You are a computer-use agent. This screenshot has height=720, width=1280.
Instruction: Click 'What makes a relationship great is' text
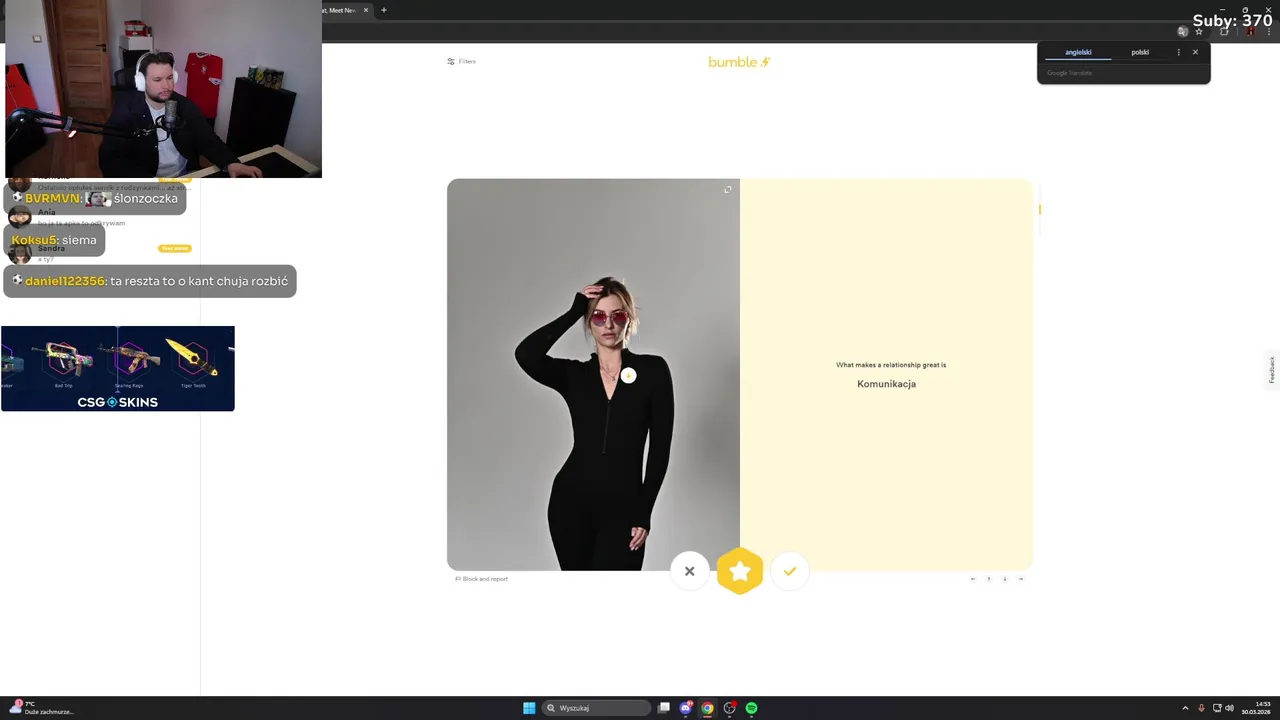point(891,365)
